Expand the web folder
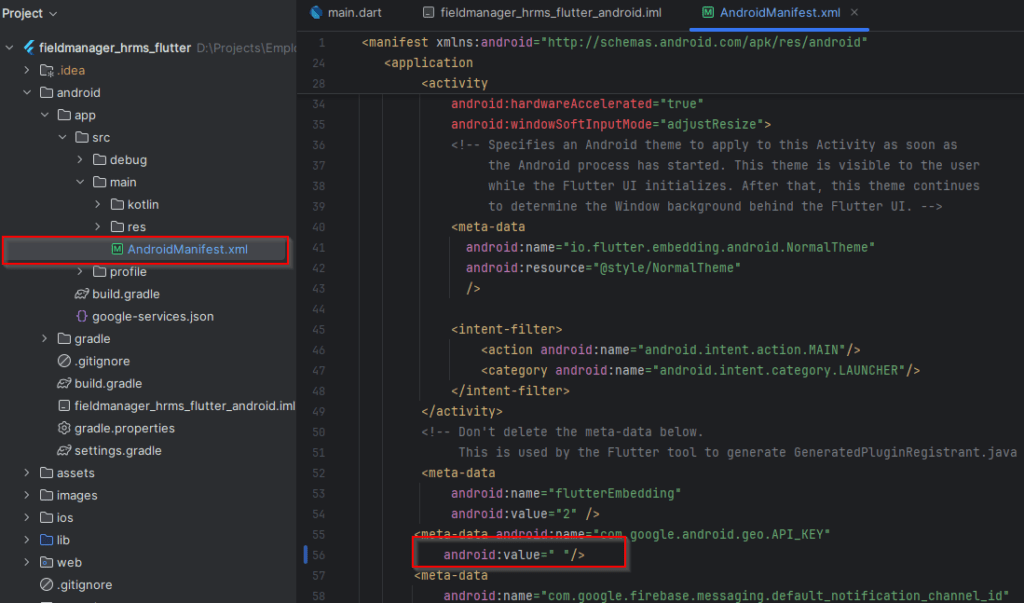The image size is (1024, 603). [x=27, y=562]
